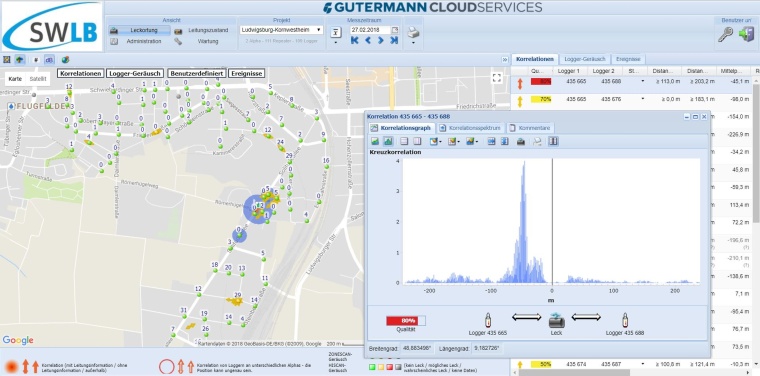Screen dimensions: 760x376
Task: Toggle fullscreen on the map
Action: point(496,78)
